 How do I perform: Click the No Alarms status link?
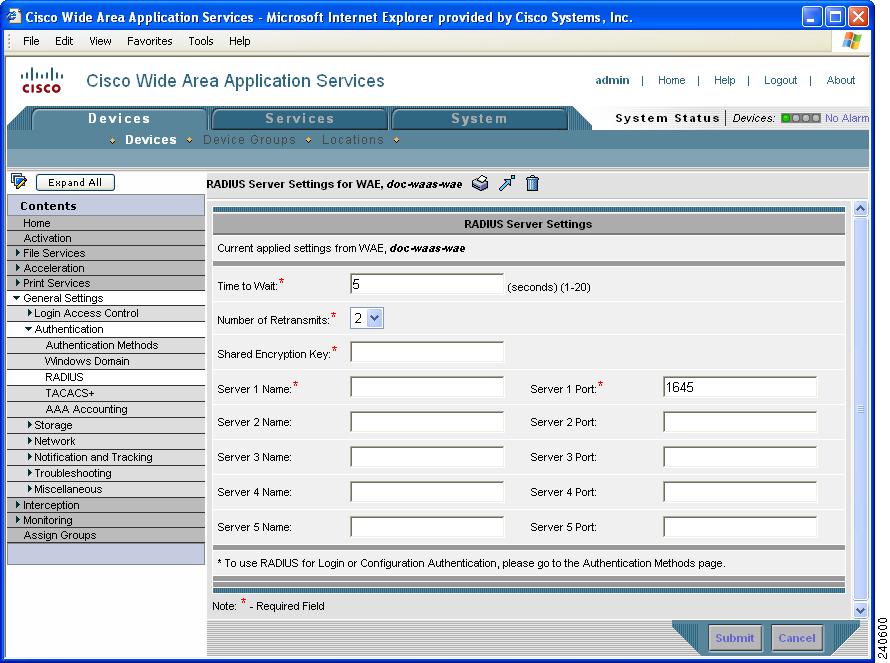[x=846, y=118]
